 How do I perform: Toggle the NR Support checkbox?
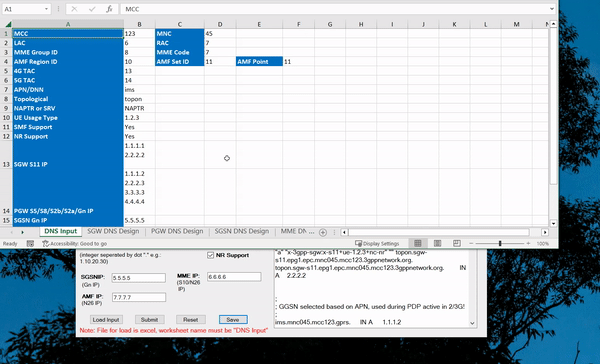click(210, 255)
